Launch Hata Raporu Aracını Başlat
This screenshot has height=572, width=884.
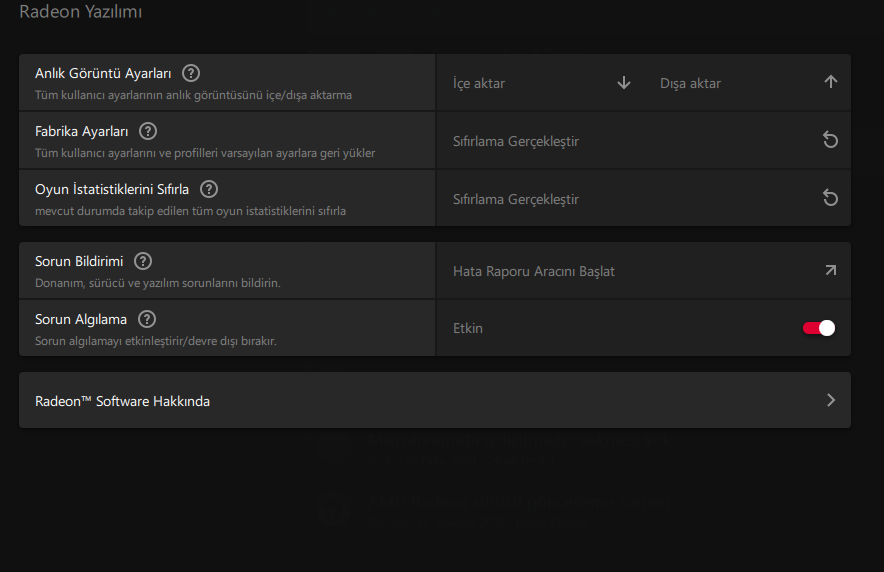pyautogui.click(x=534, y=271)
